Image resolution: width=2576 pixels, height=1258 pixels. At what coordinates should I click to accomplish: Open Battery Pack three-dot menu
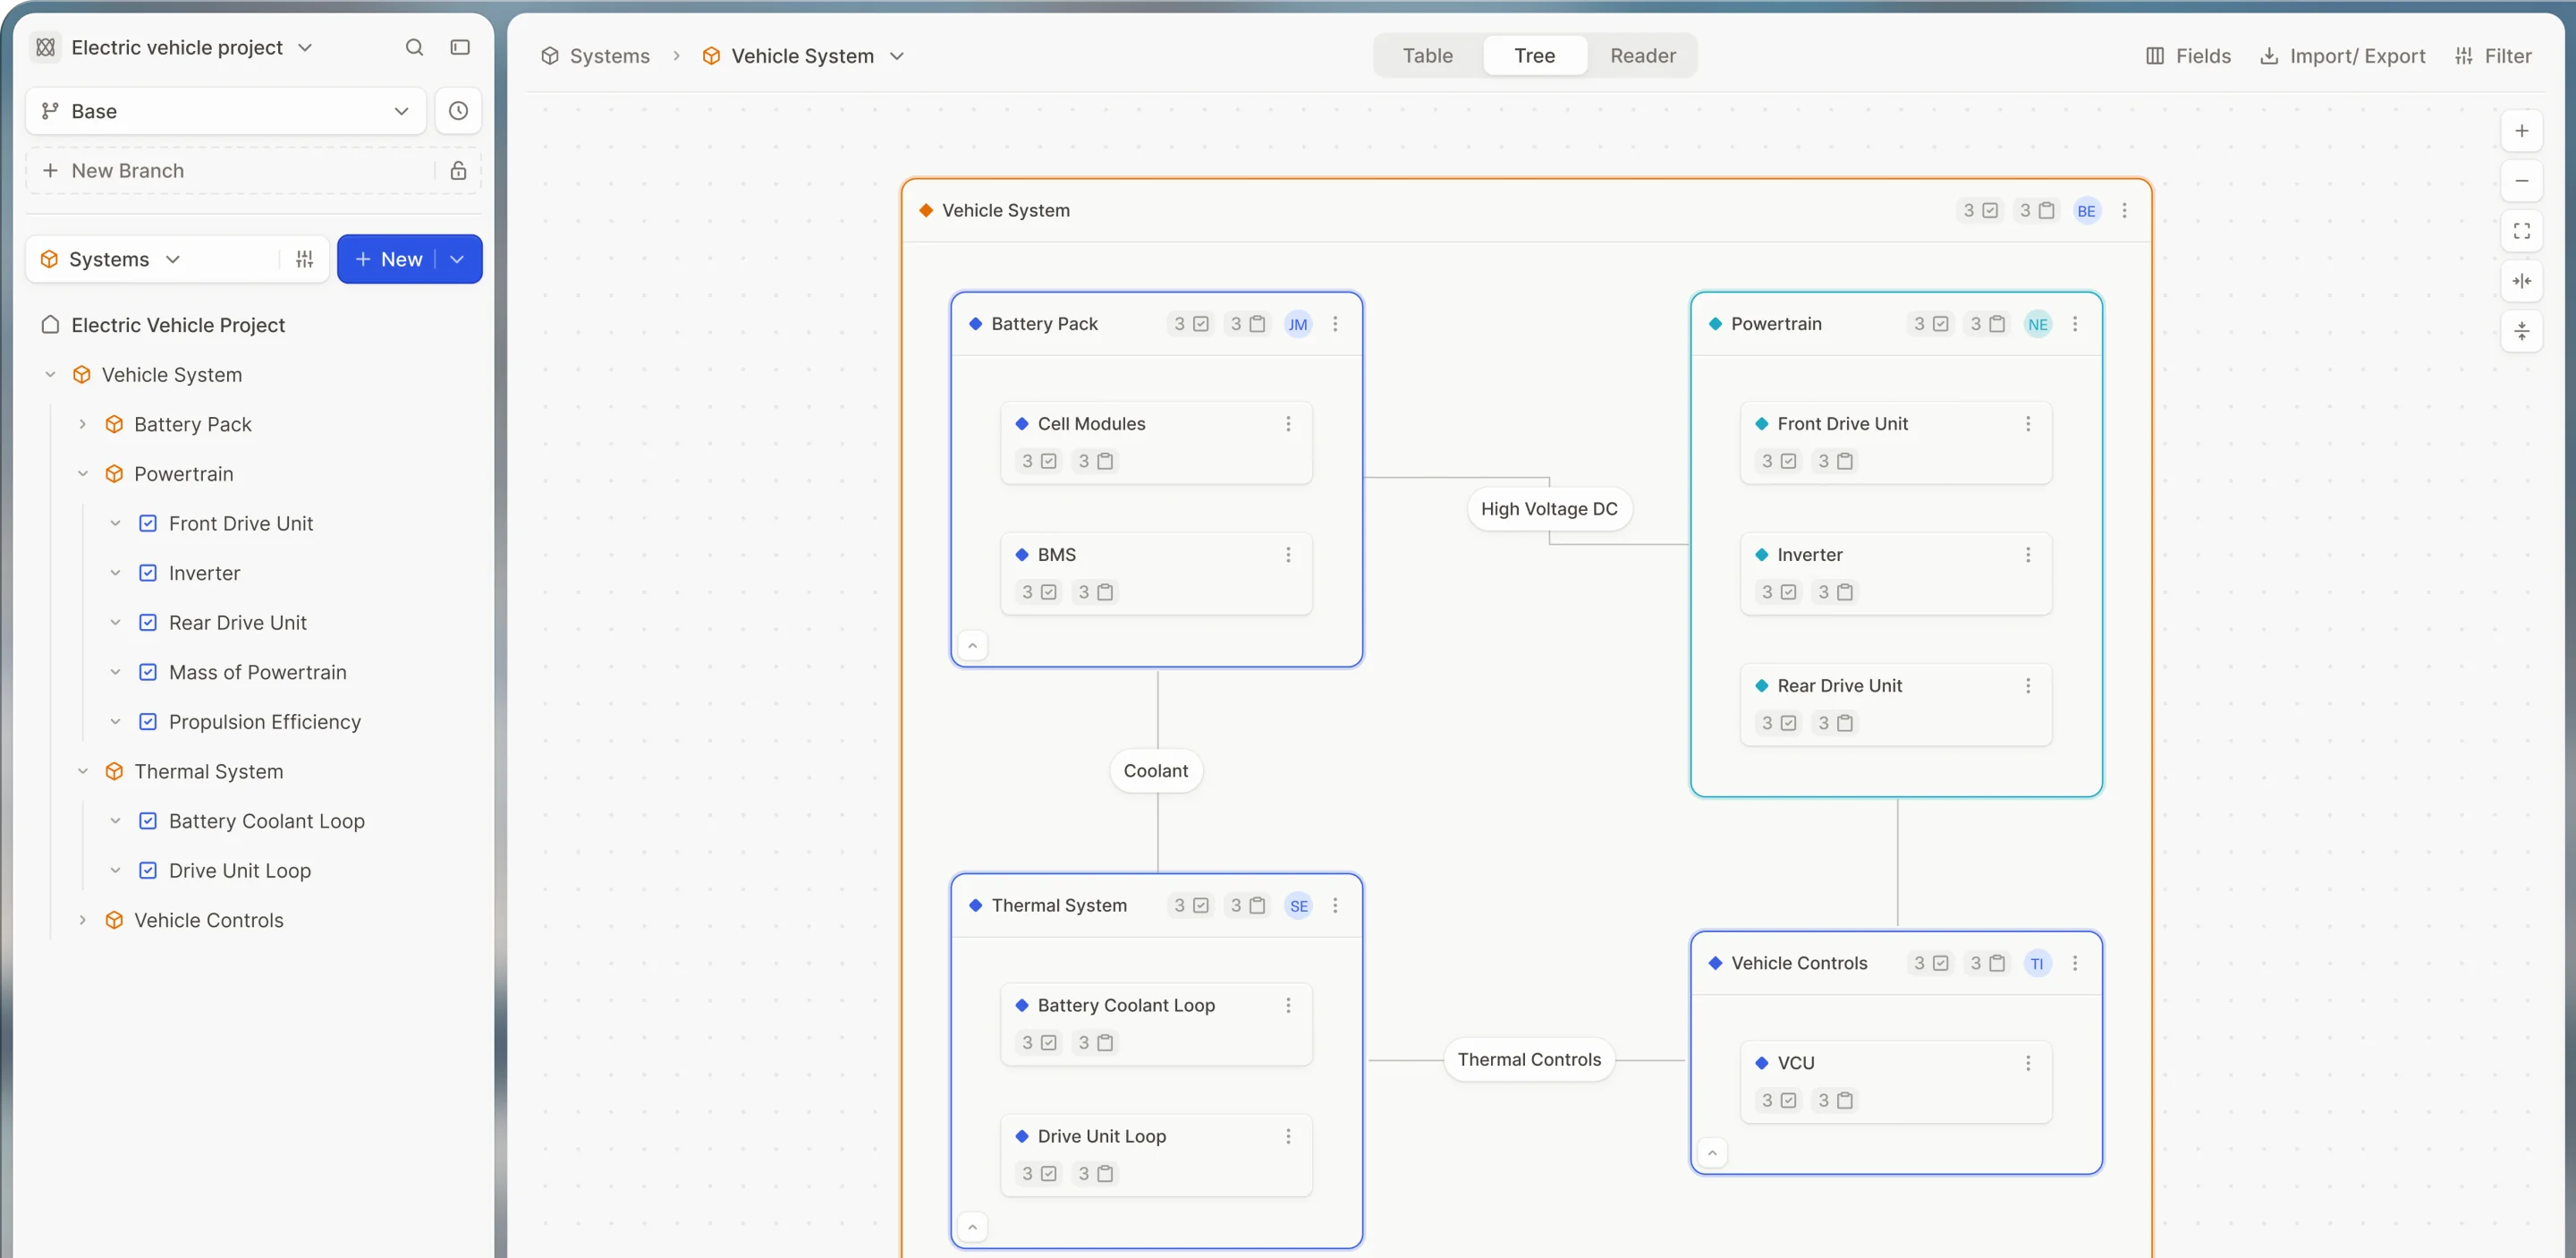point(1335,324)
